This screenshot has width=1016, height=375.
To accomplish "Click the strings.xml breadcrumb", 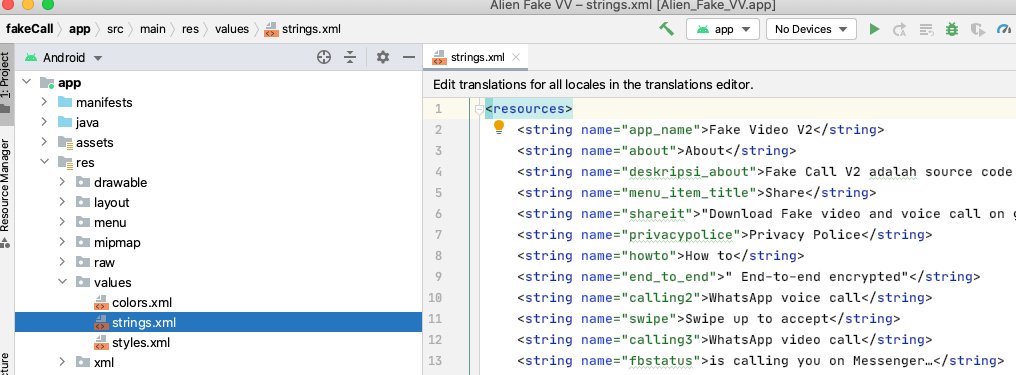I will tap(303, 29).
